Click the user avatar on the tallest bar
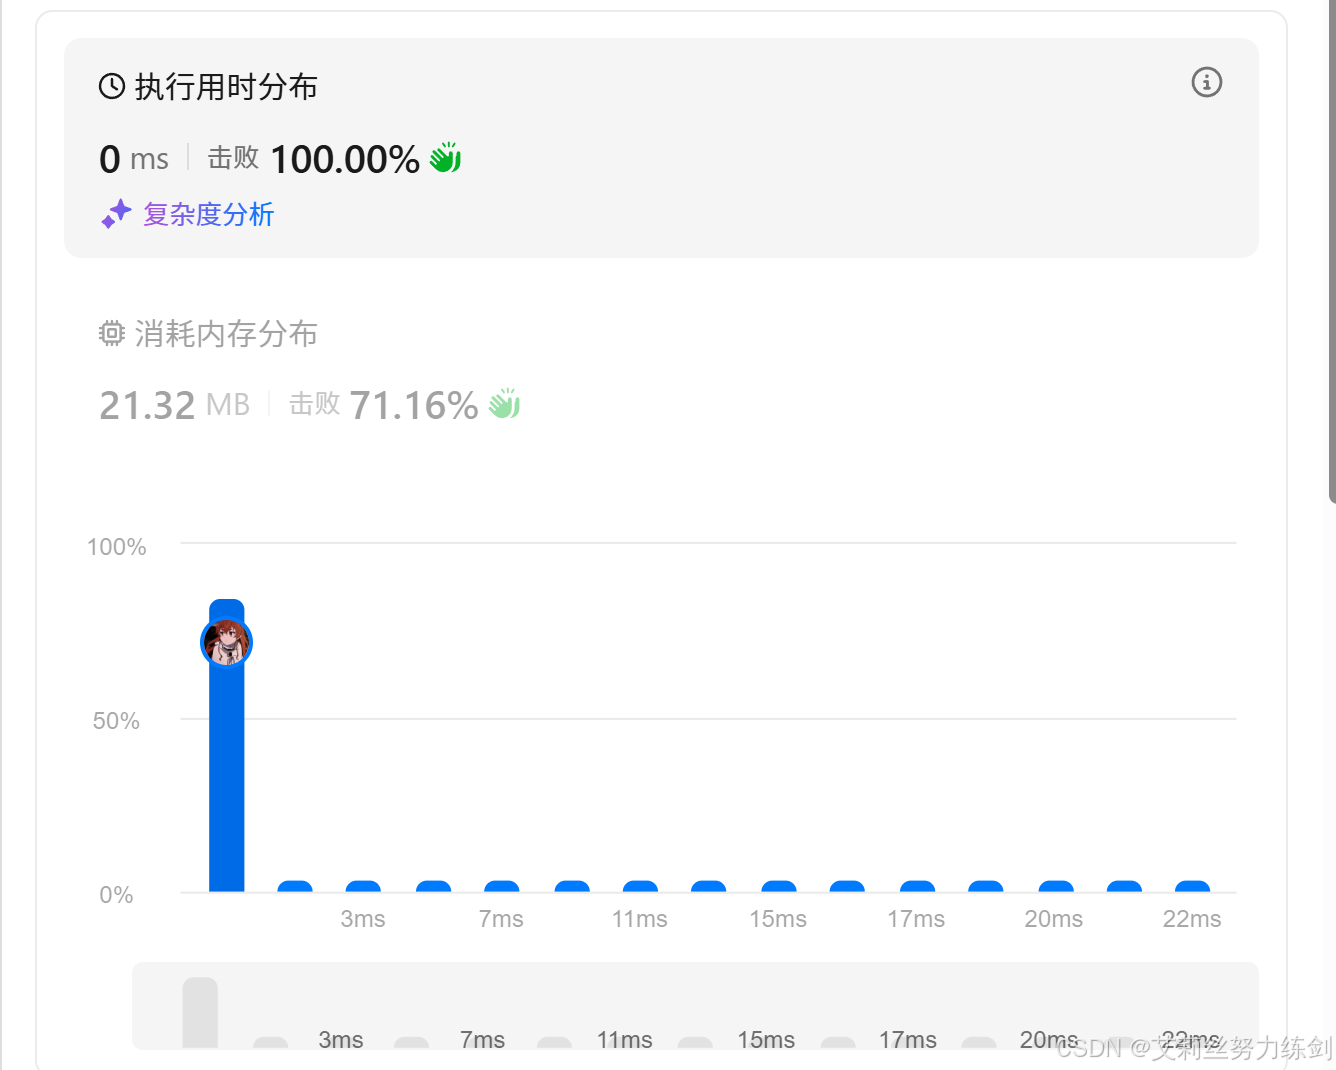 point(227,642)
